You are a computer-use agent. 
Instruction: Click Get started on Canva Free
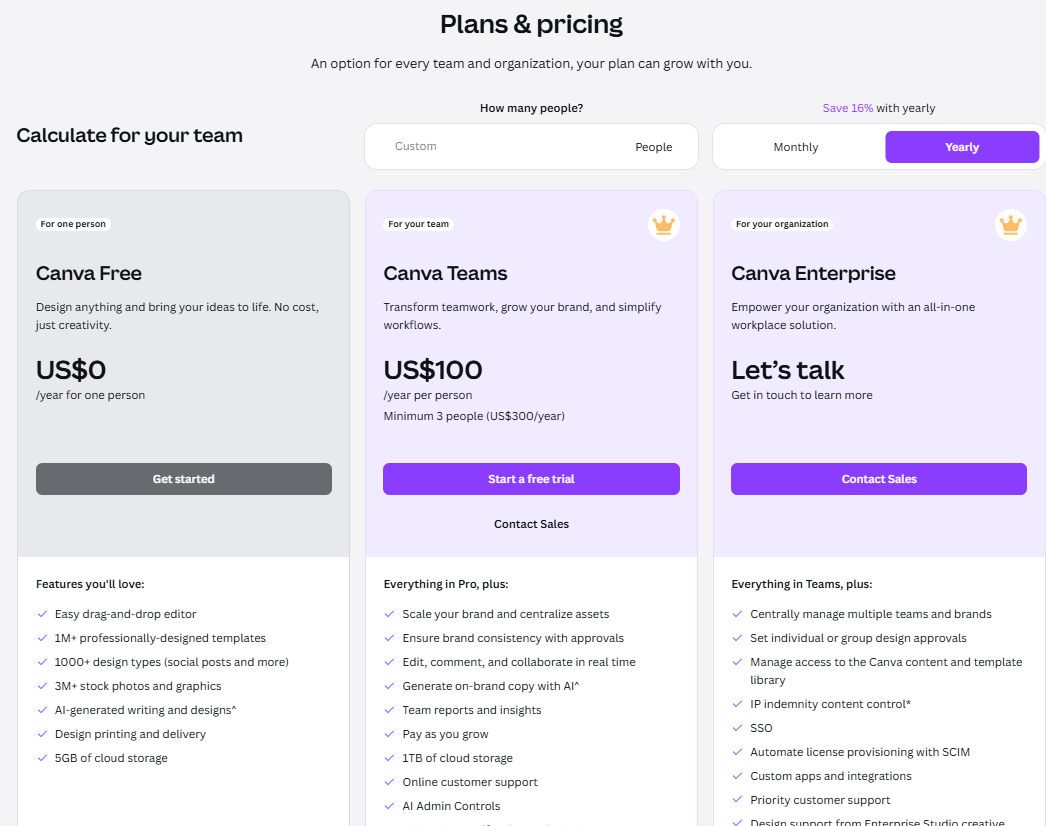[183, 479]
